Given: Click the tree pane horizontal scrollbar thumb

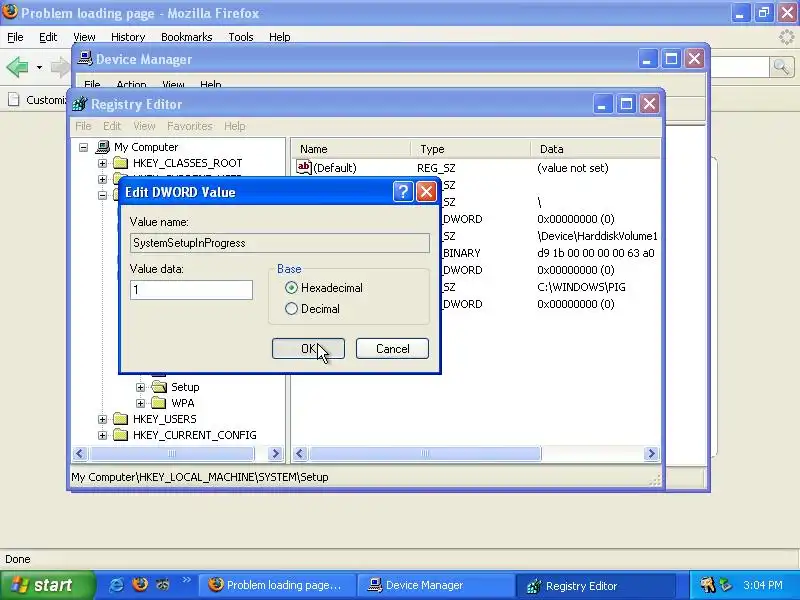Looking at the screenshot, I should pyautogui.click(x=171, y=454).
